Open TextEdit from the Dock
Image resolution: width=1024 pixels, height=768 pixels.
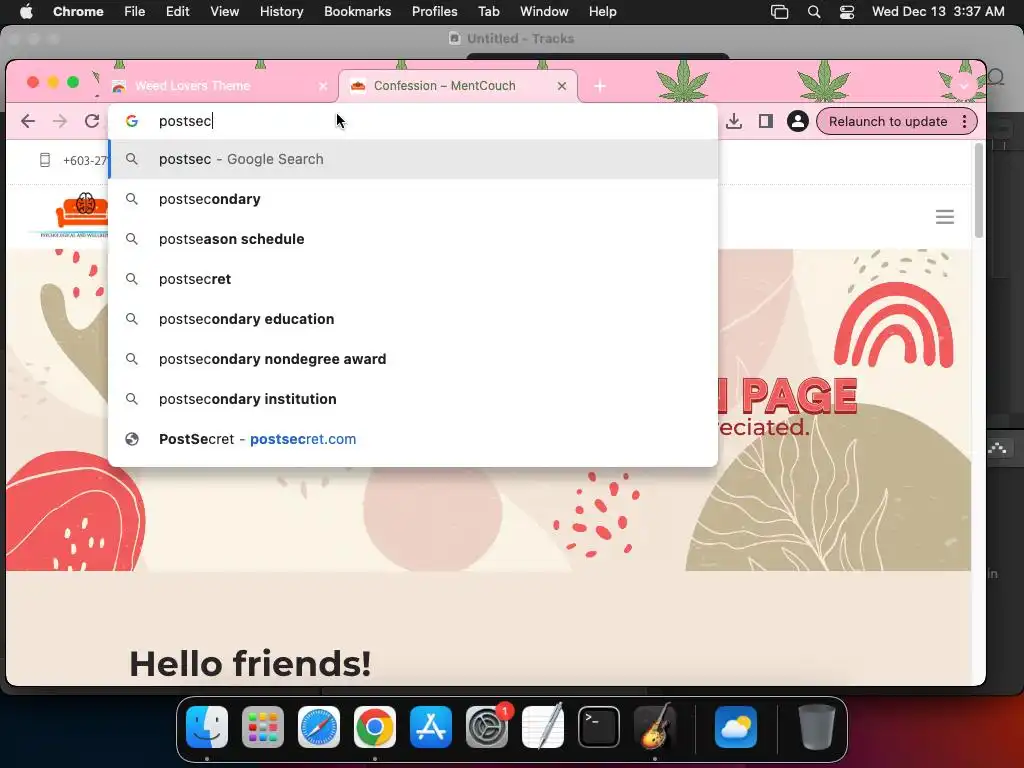point(543,727)
